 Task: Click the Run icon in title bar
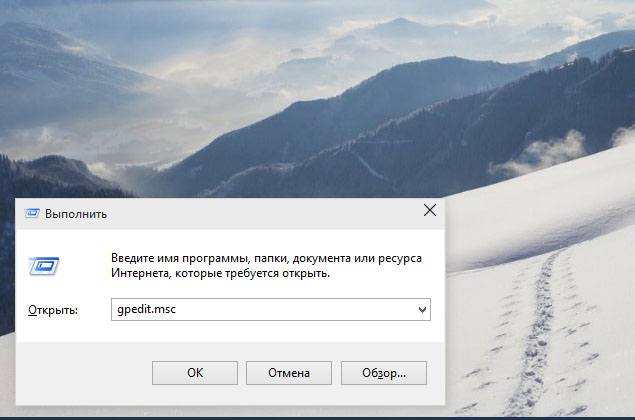(32, 213)
